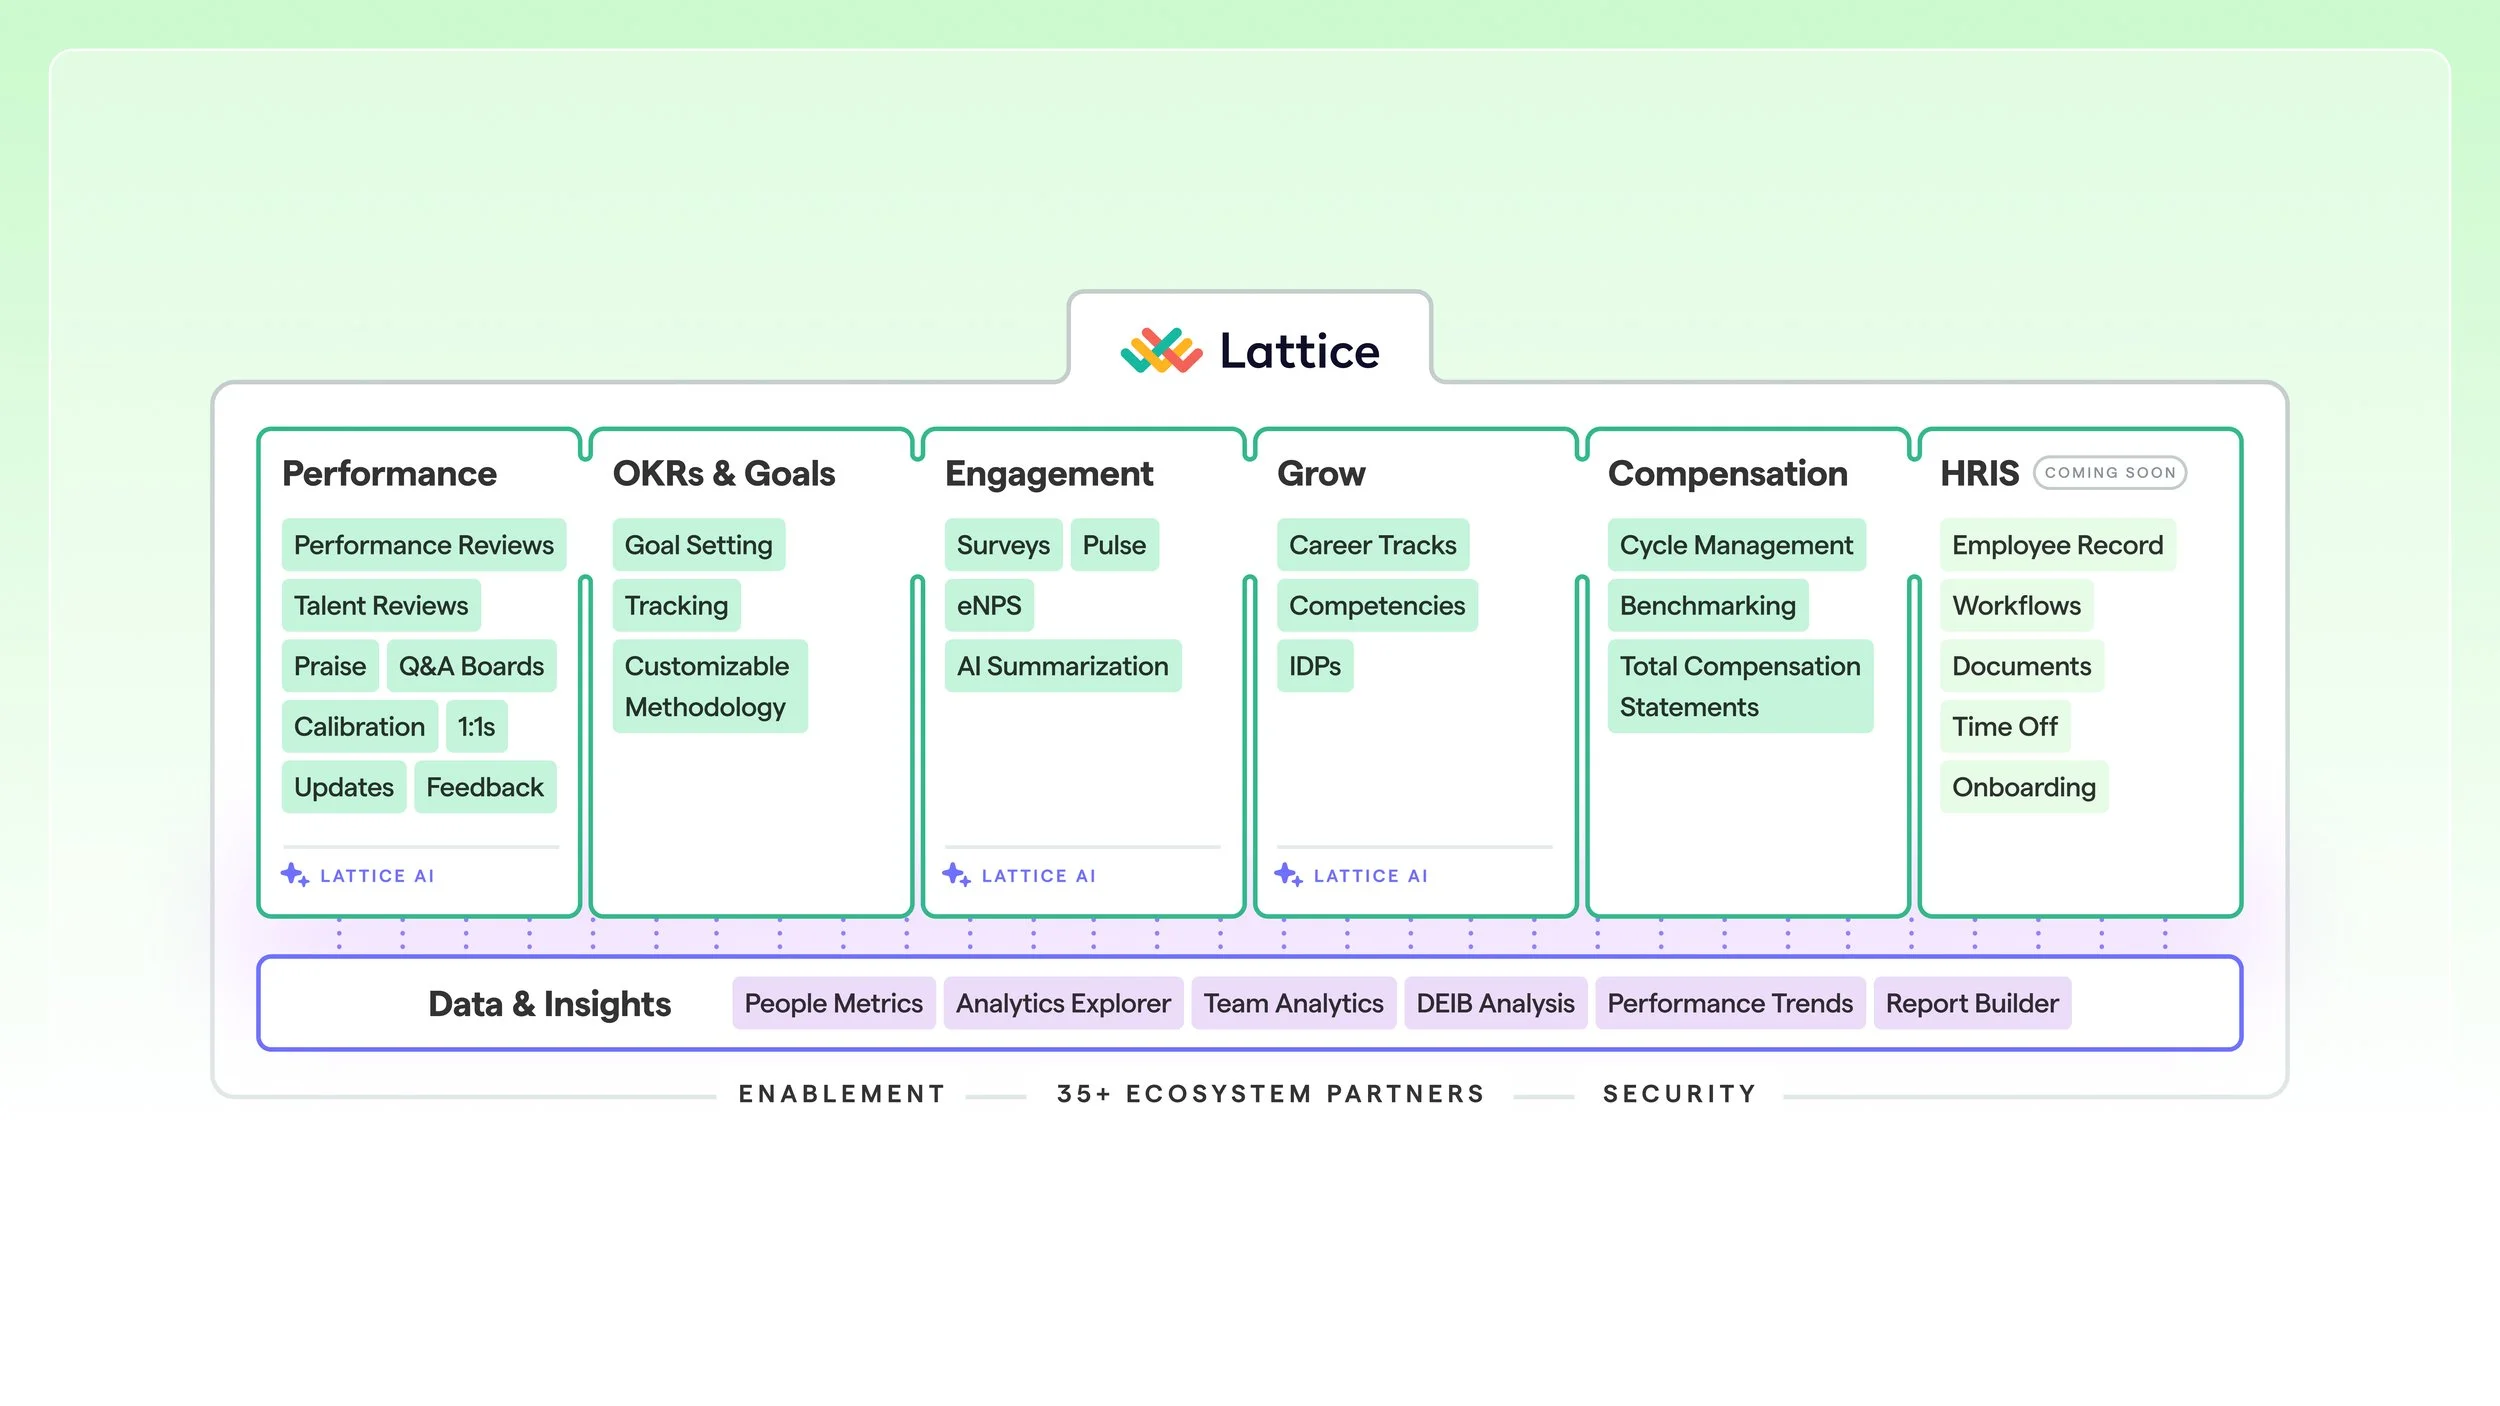
Task: Click the sparkle icon under Engagement
Action: (956, 875)
